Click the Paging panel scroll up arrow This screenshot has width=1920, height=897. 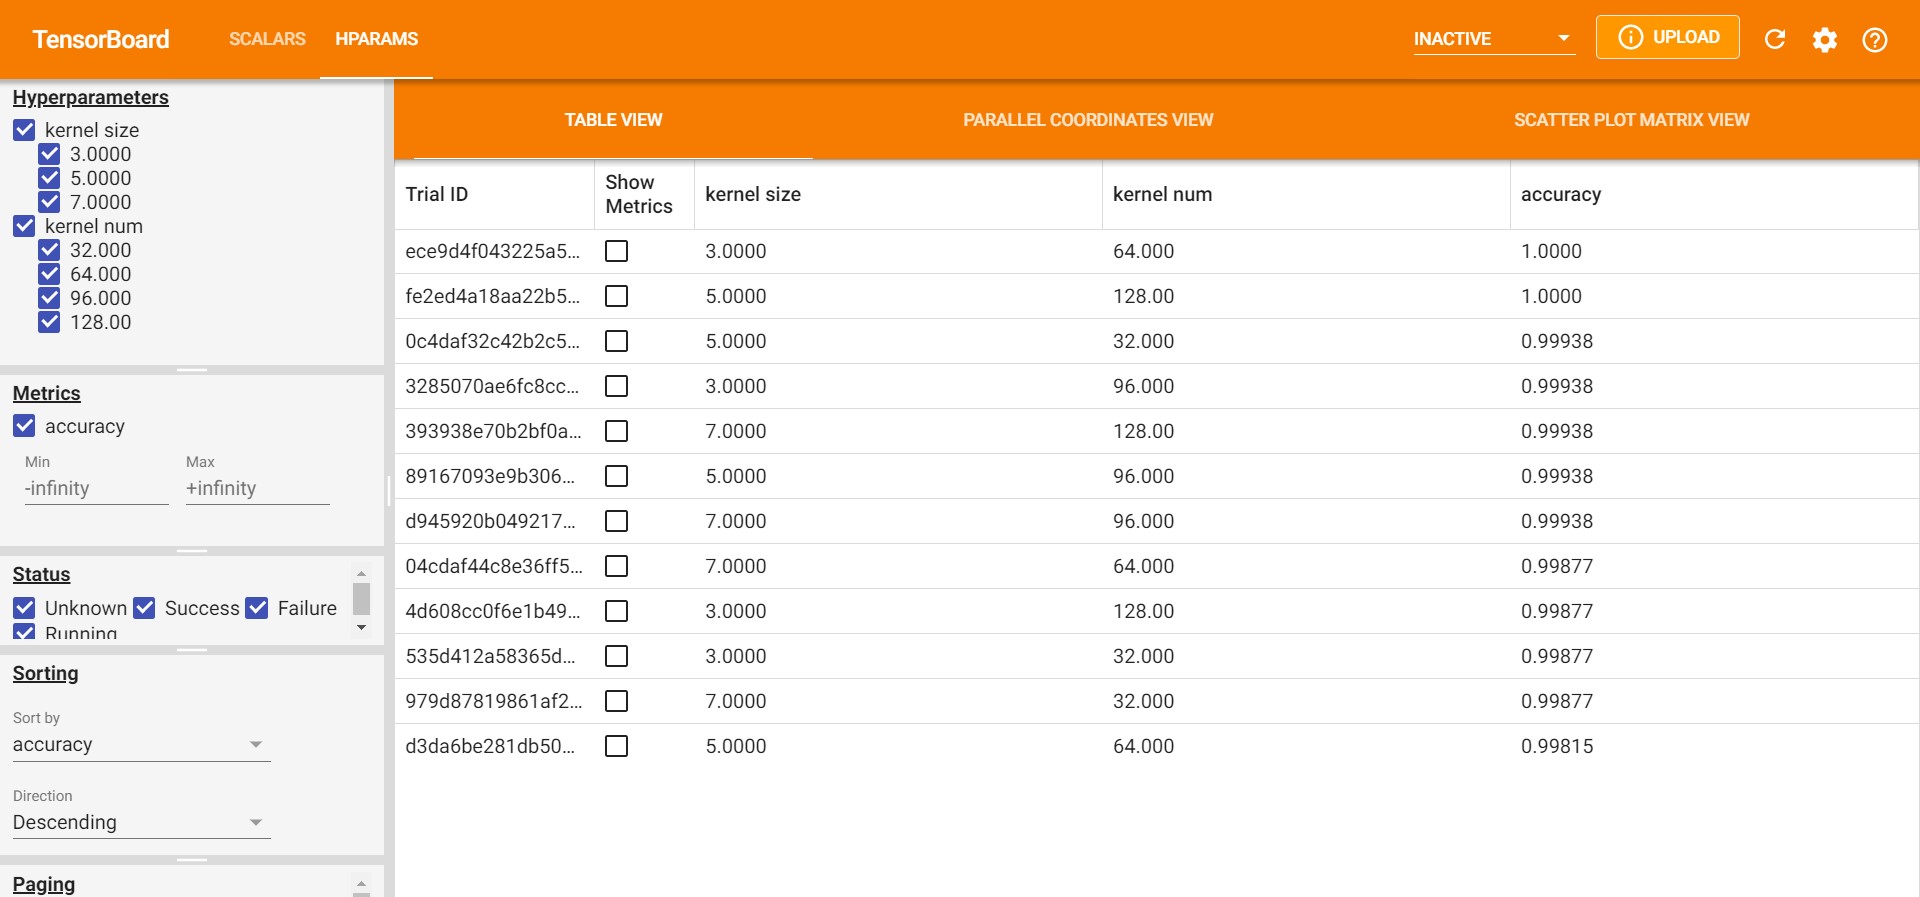tap(362, 884)
